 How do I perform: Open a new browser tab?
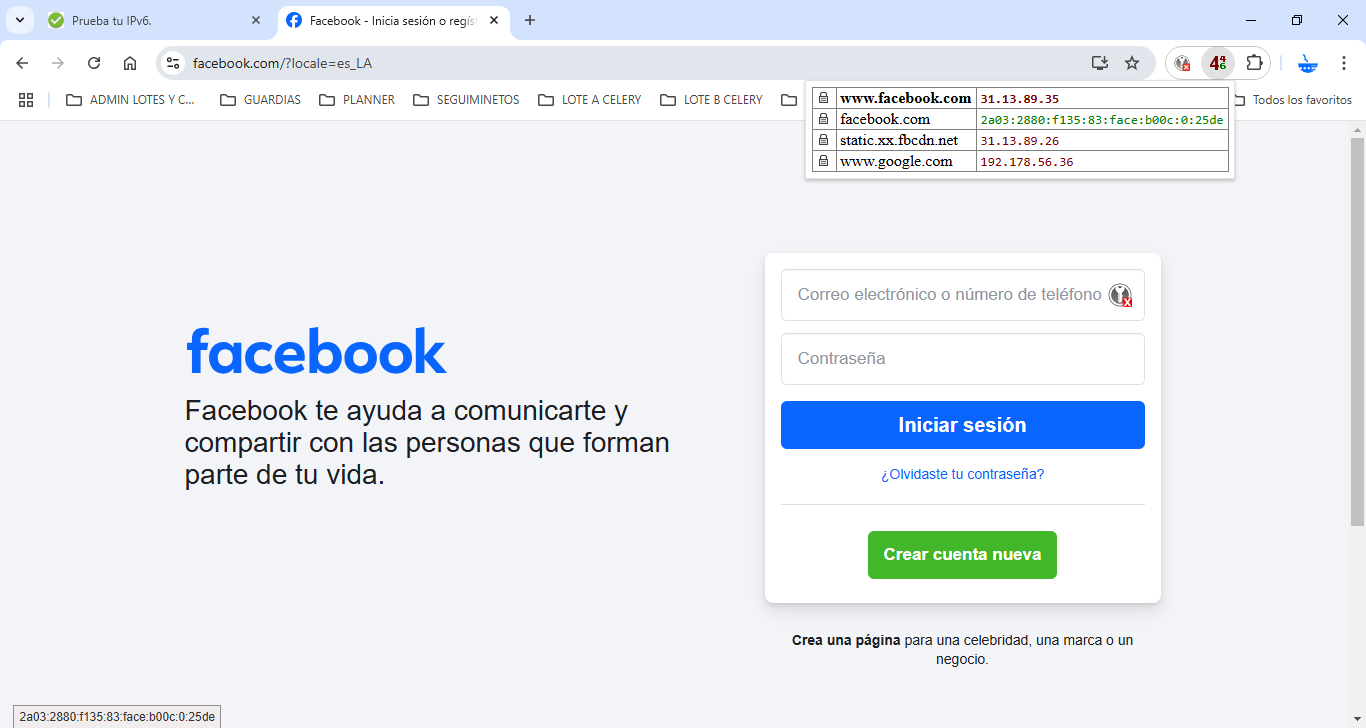[x=530, y=20]
